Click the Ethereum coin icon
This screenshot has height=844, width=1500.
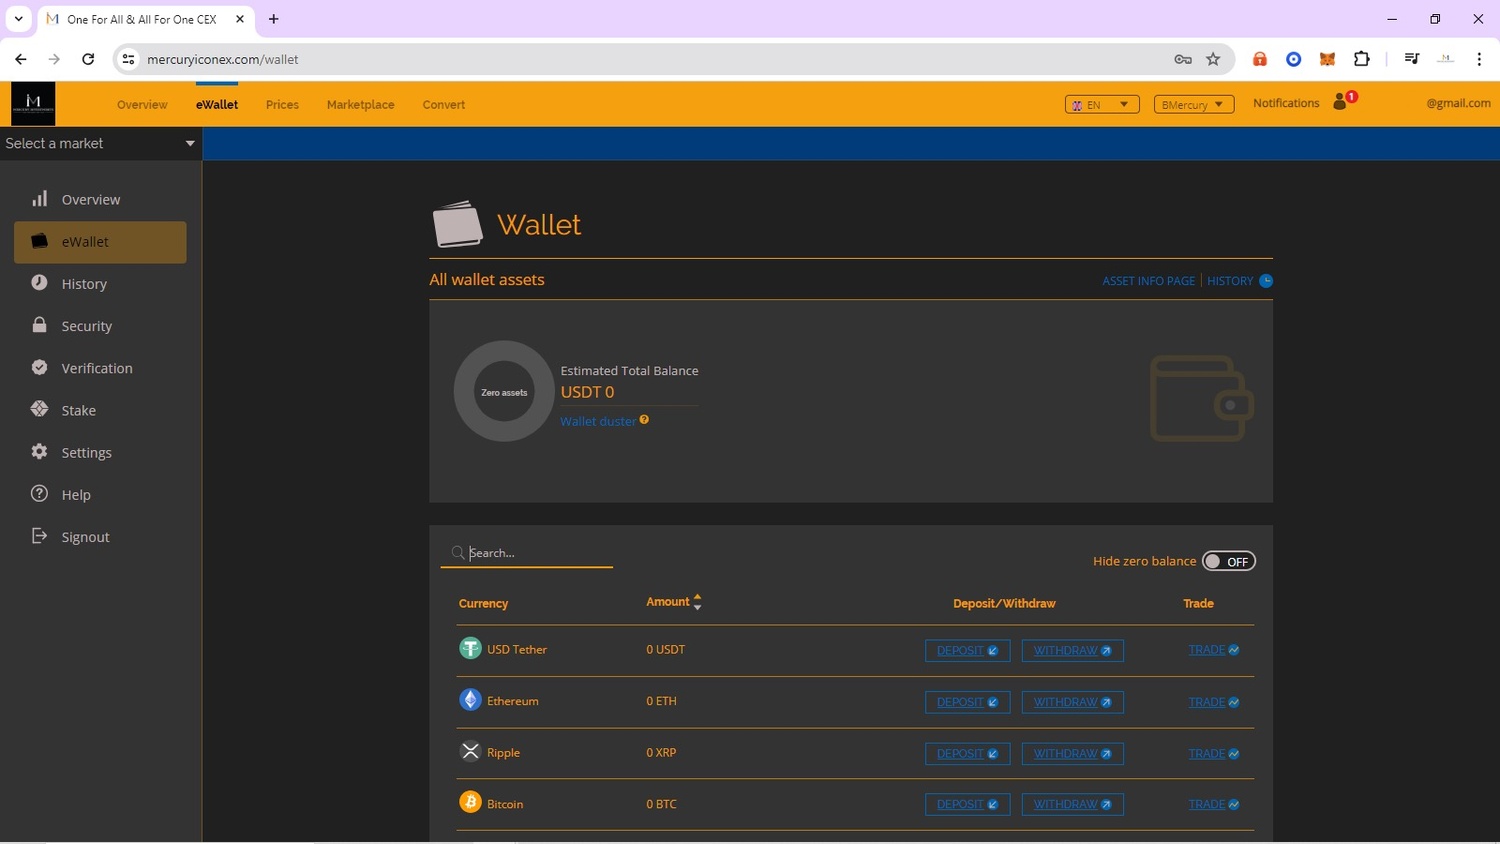point(470,700)
